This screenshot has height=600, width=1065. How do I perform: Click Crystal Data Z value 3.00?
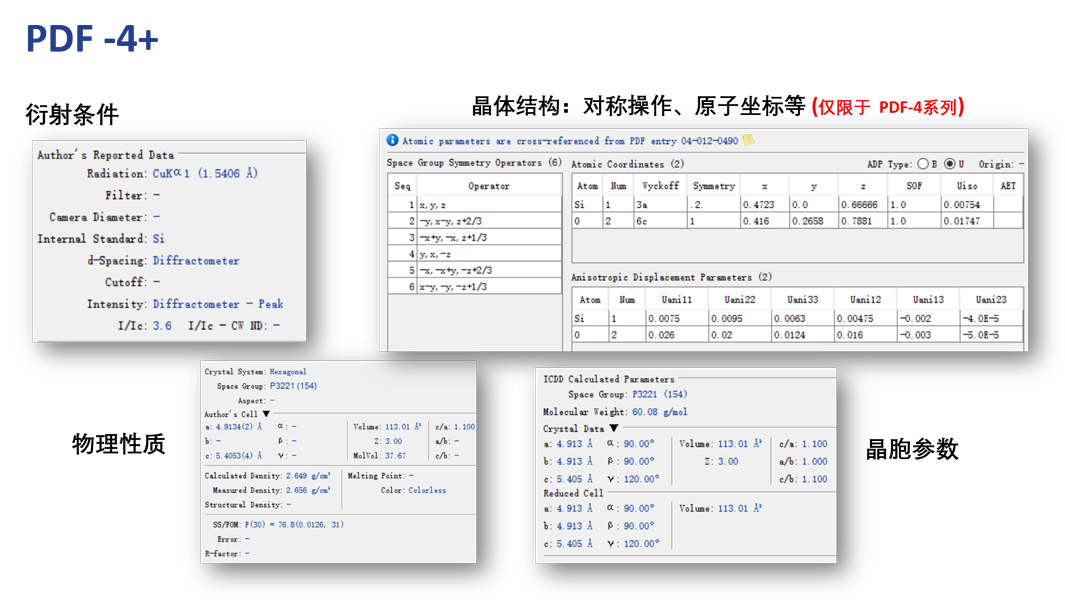[x=727, y=461]
